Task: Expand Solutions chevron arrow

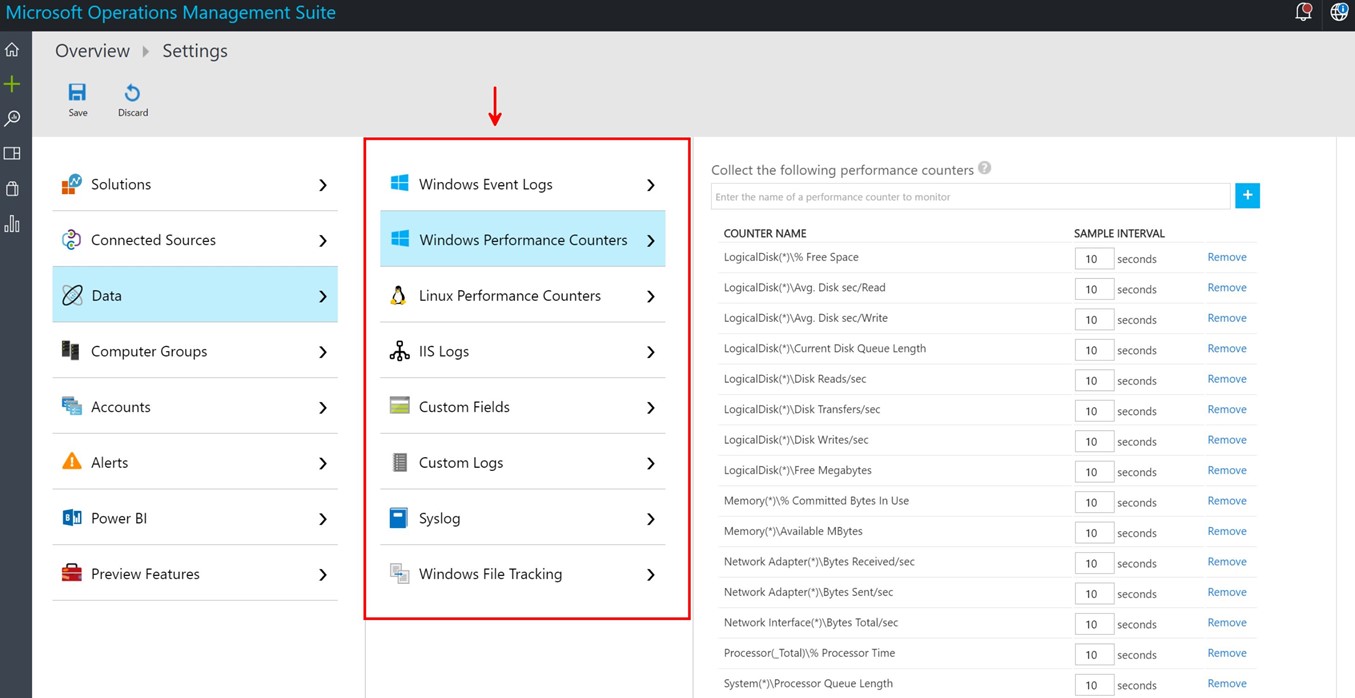Action: coord(323,185)
